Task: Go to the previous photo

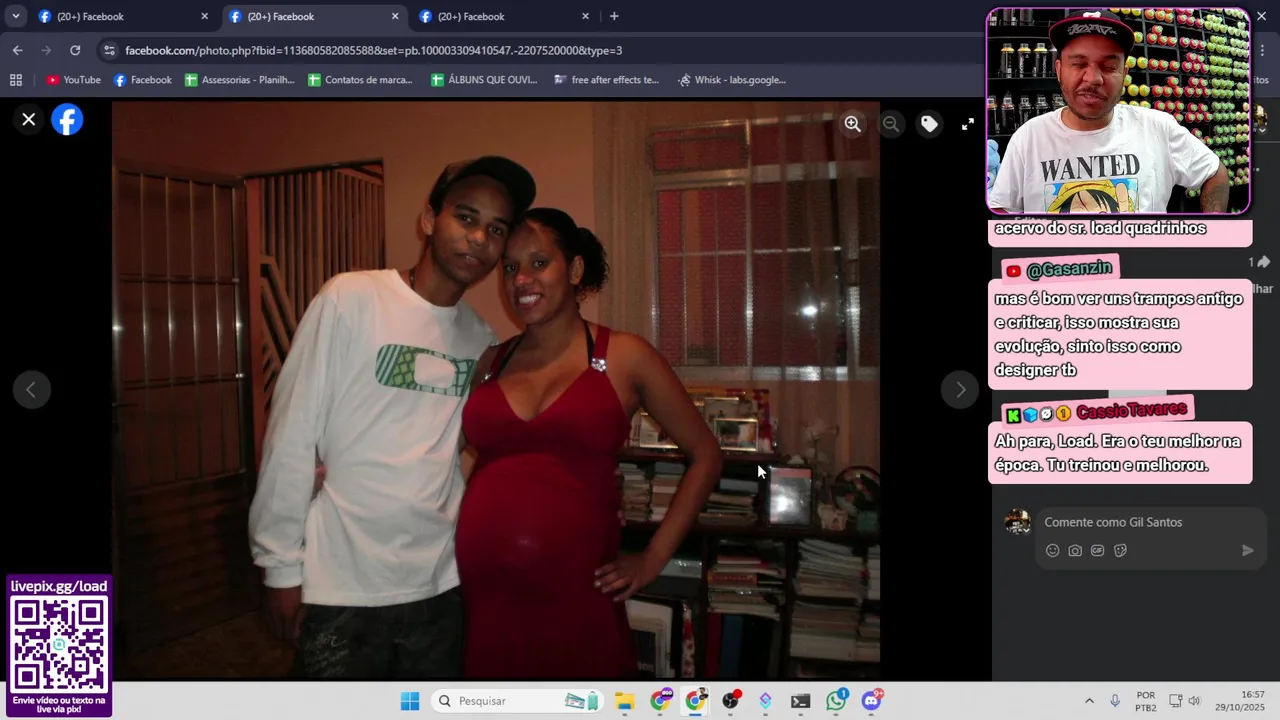Action: click(31, 390)
